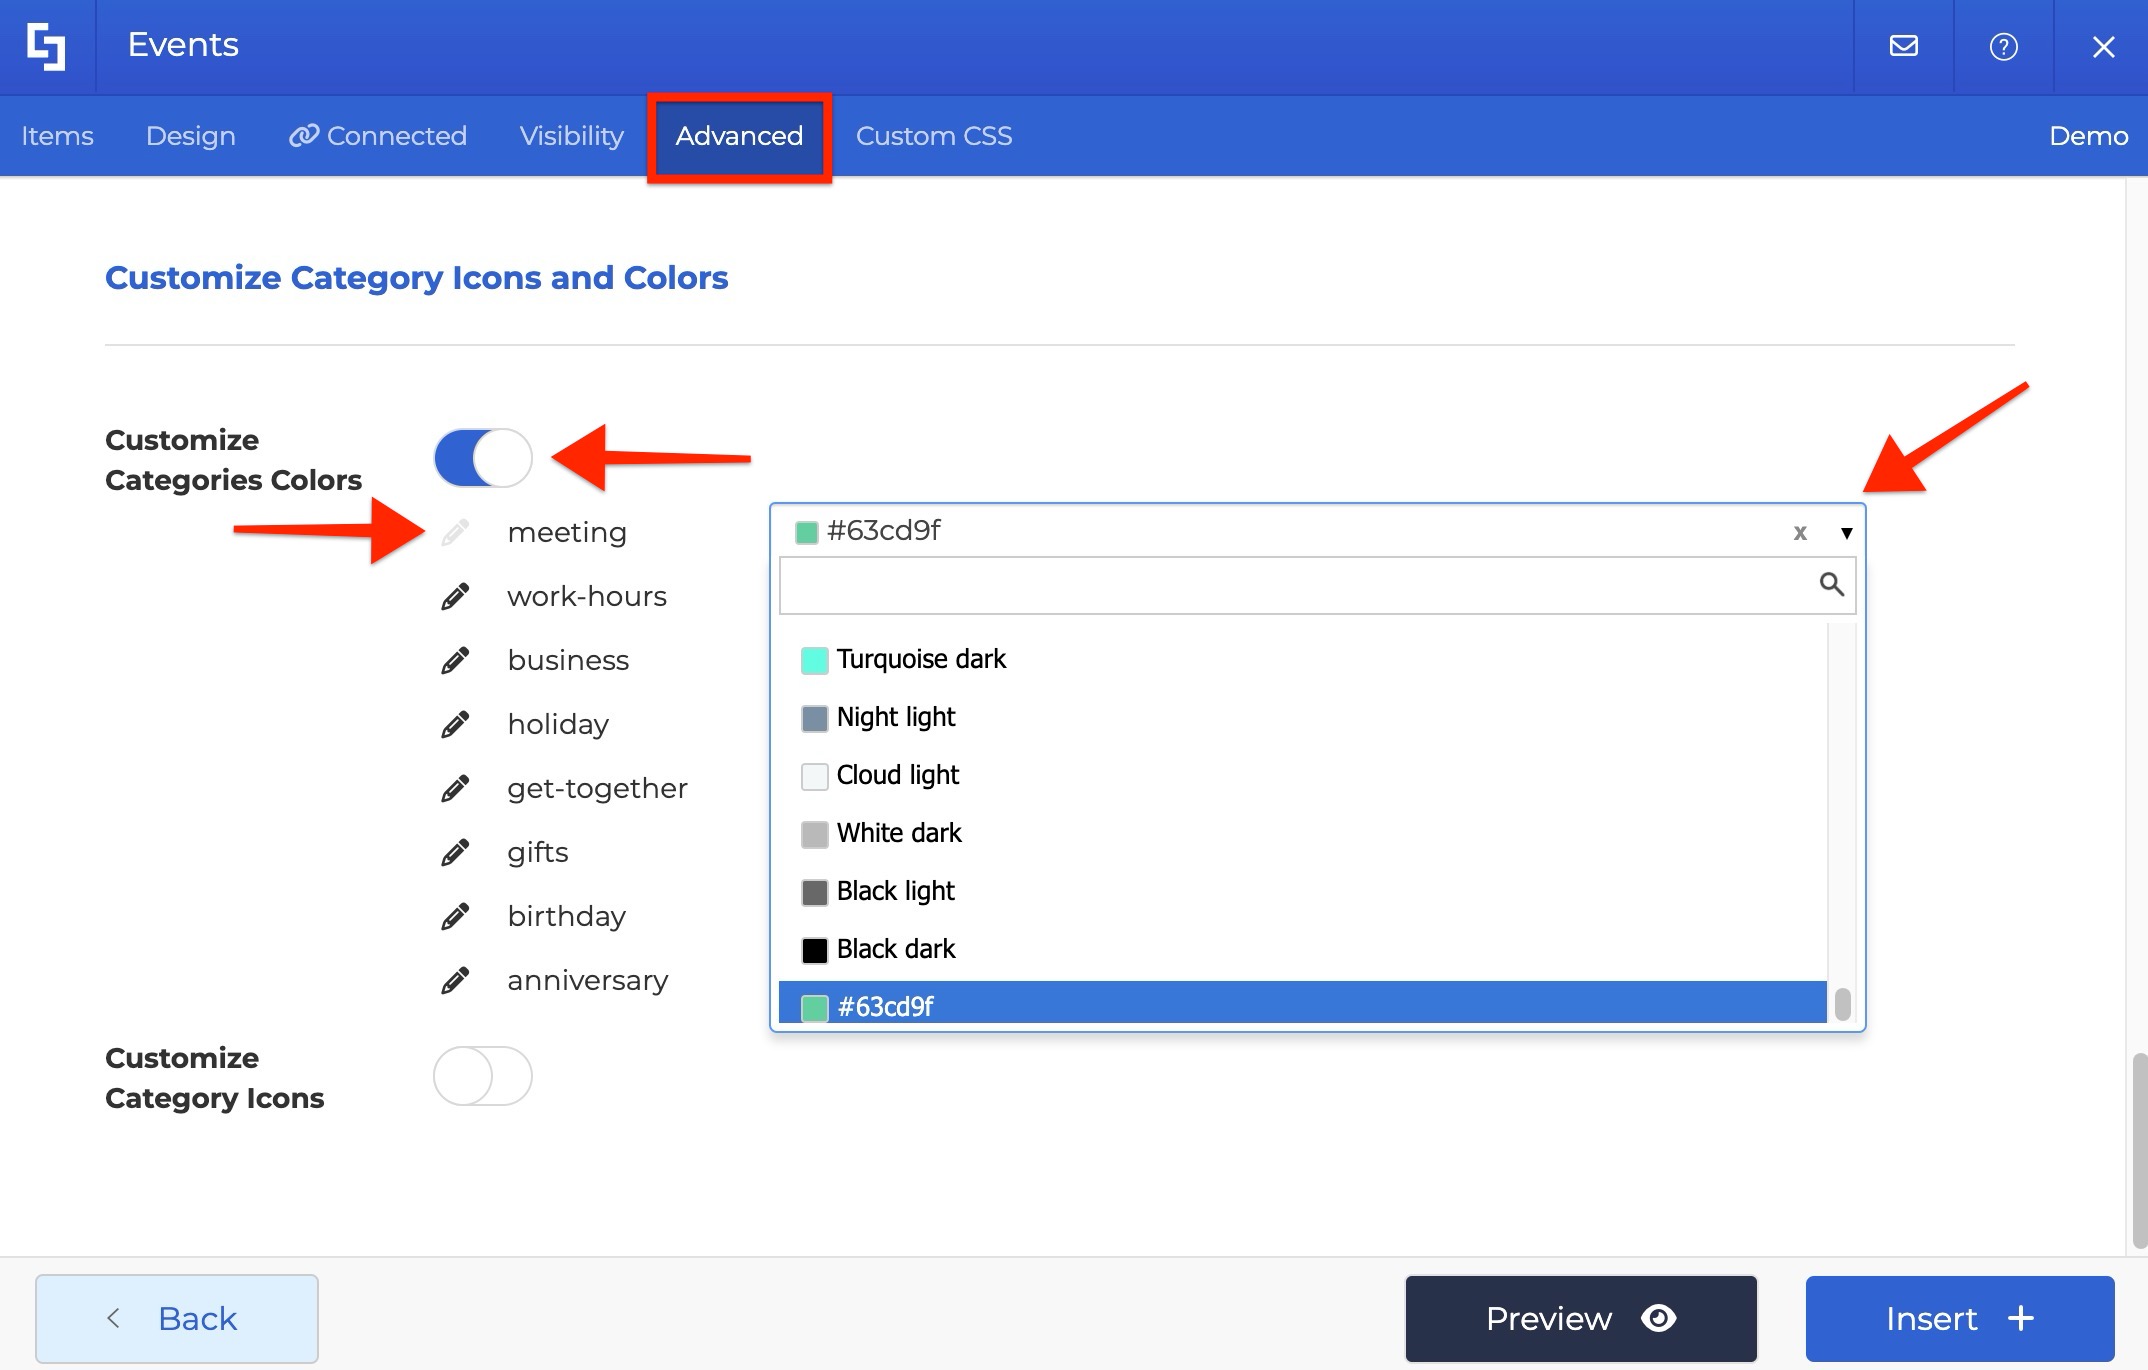Clear selected color with x button
Image resolution: width=2148 pixels, height=1370 pixels.
[1800, 532]
